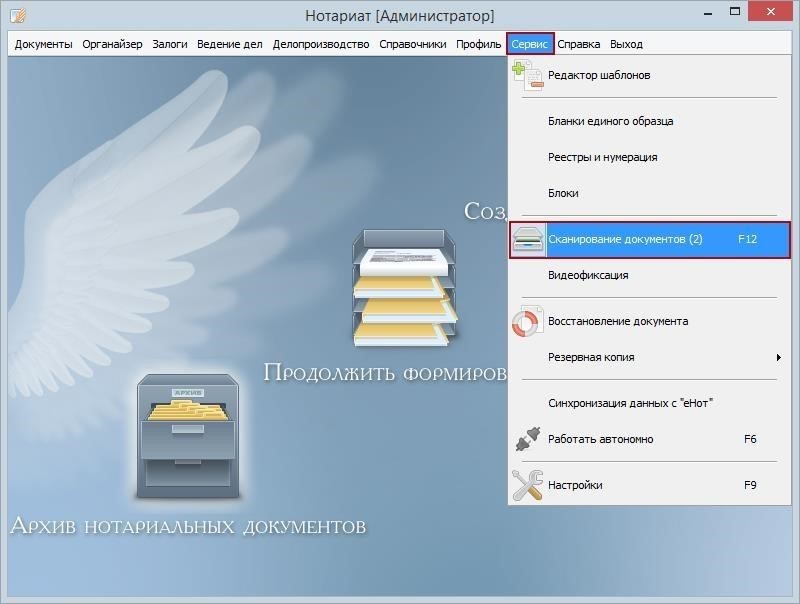The height and width of the screenshot is (604, 800).
Task: Open Продолжить формирование link text
Action: click(x=385, y=372)
